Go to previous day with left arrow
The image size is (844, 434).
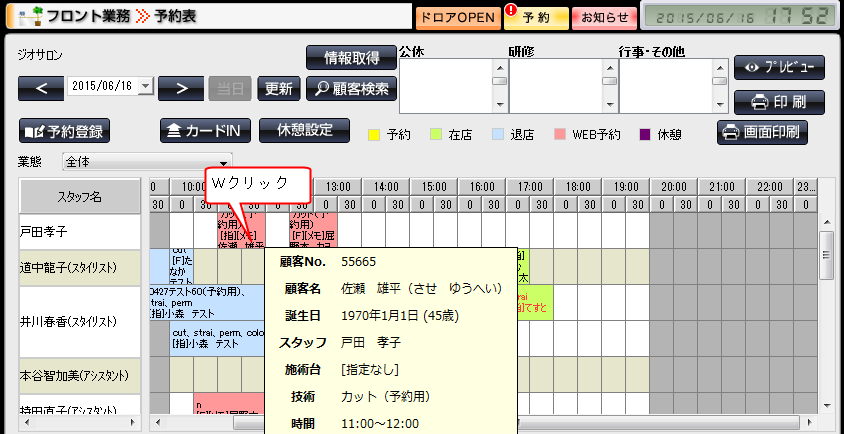(x=40, y=87)
